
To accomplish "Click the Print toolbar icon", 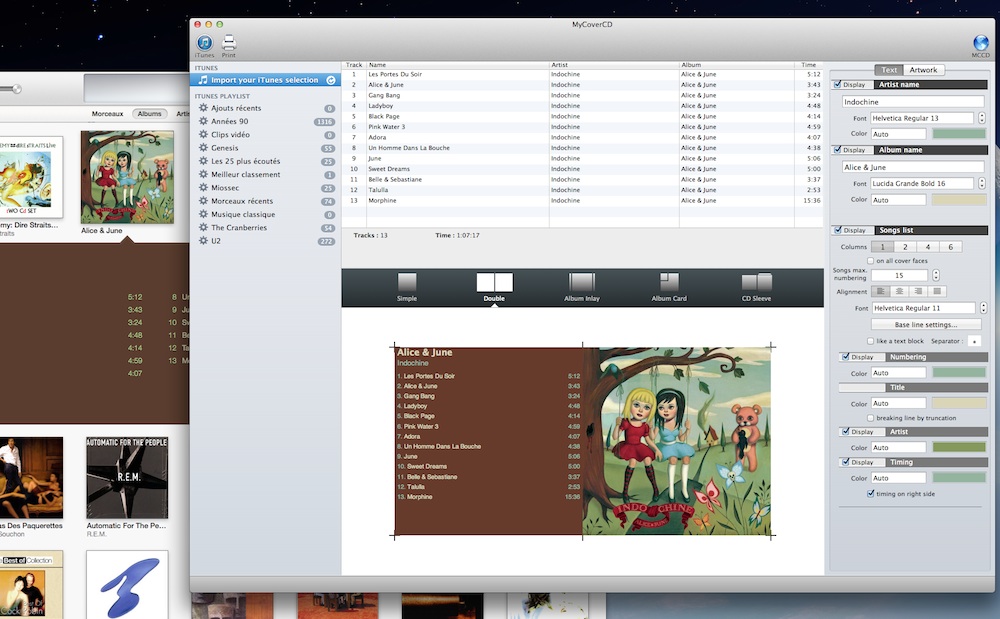I will (x=229, y=43).
